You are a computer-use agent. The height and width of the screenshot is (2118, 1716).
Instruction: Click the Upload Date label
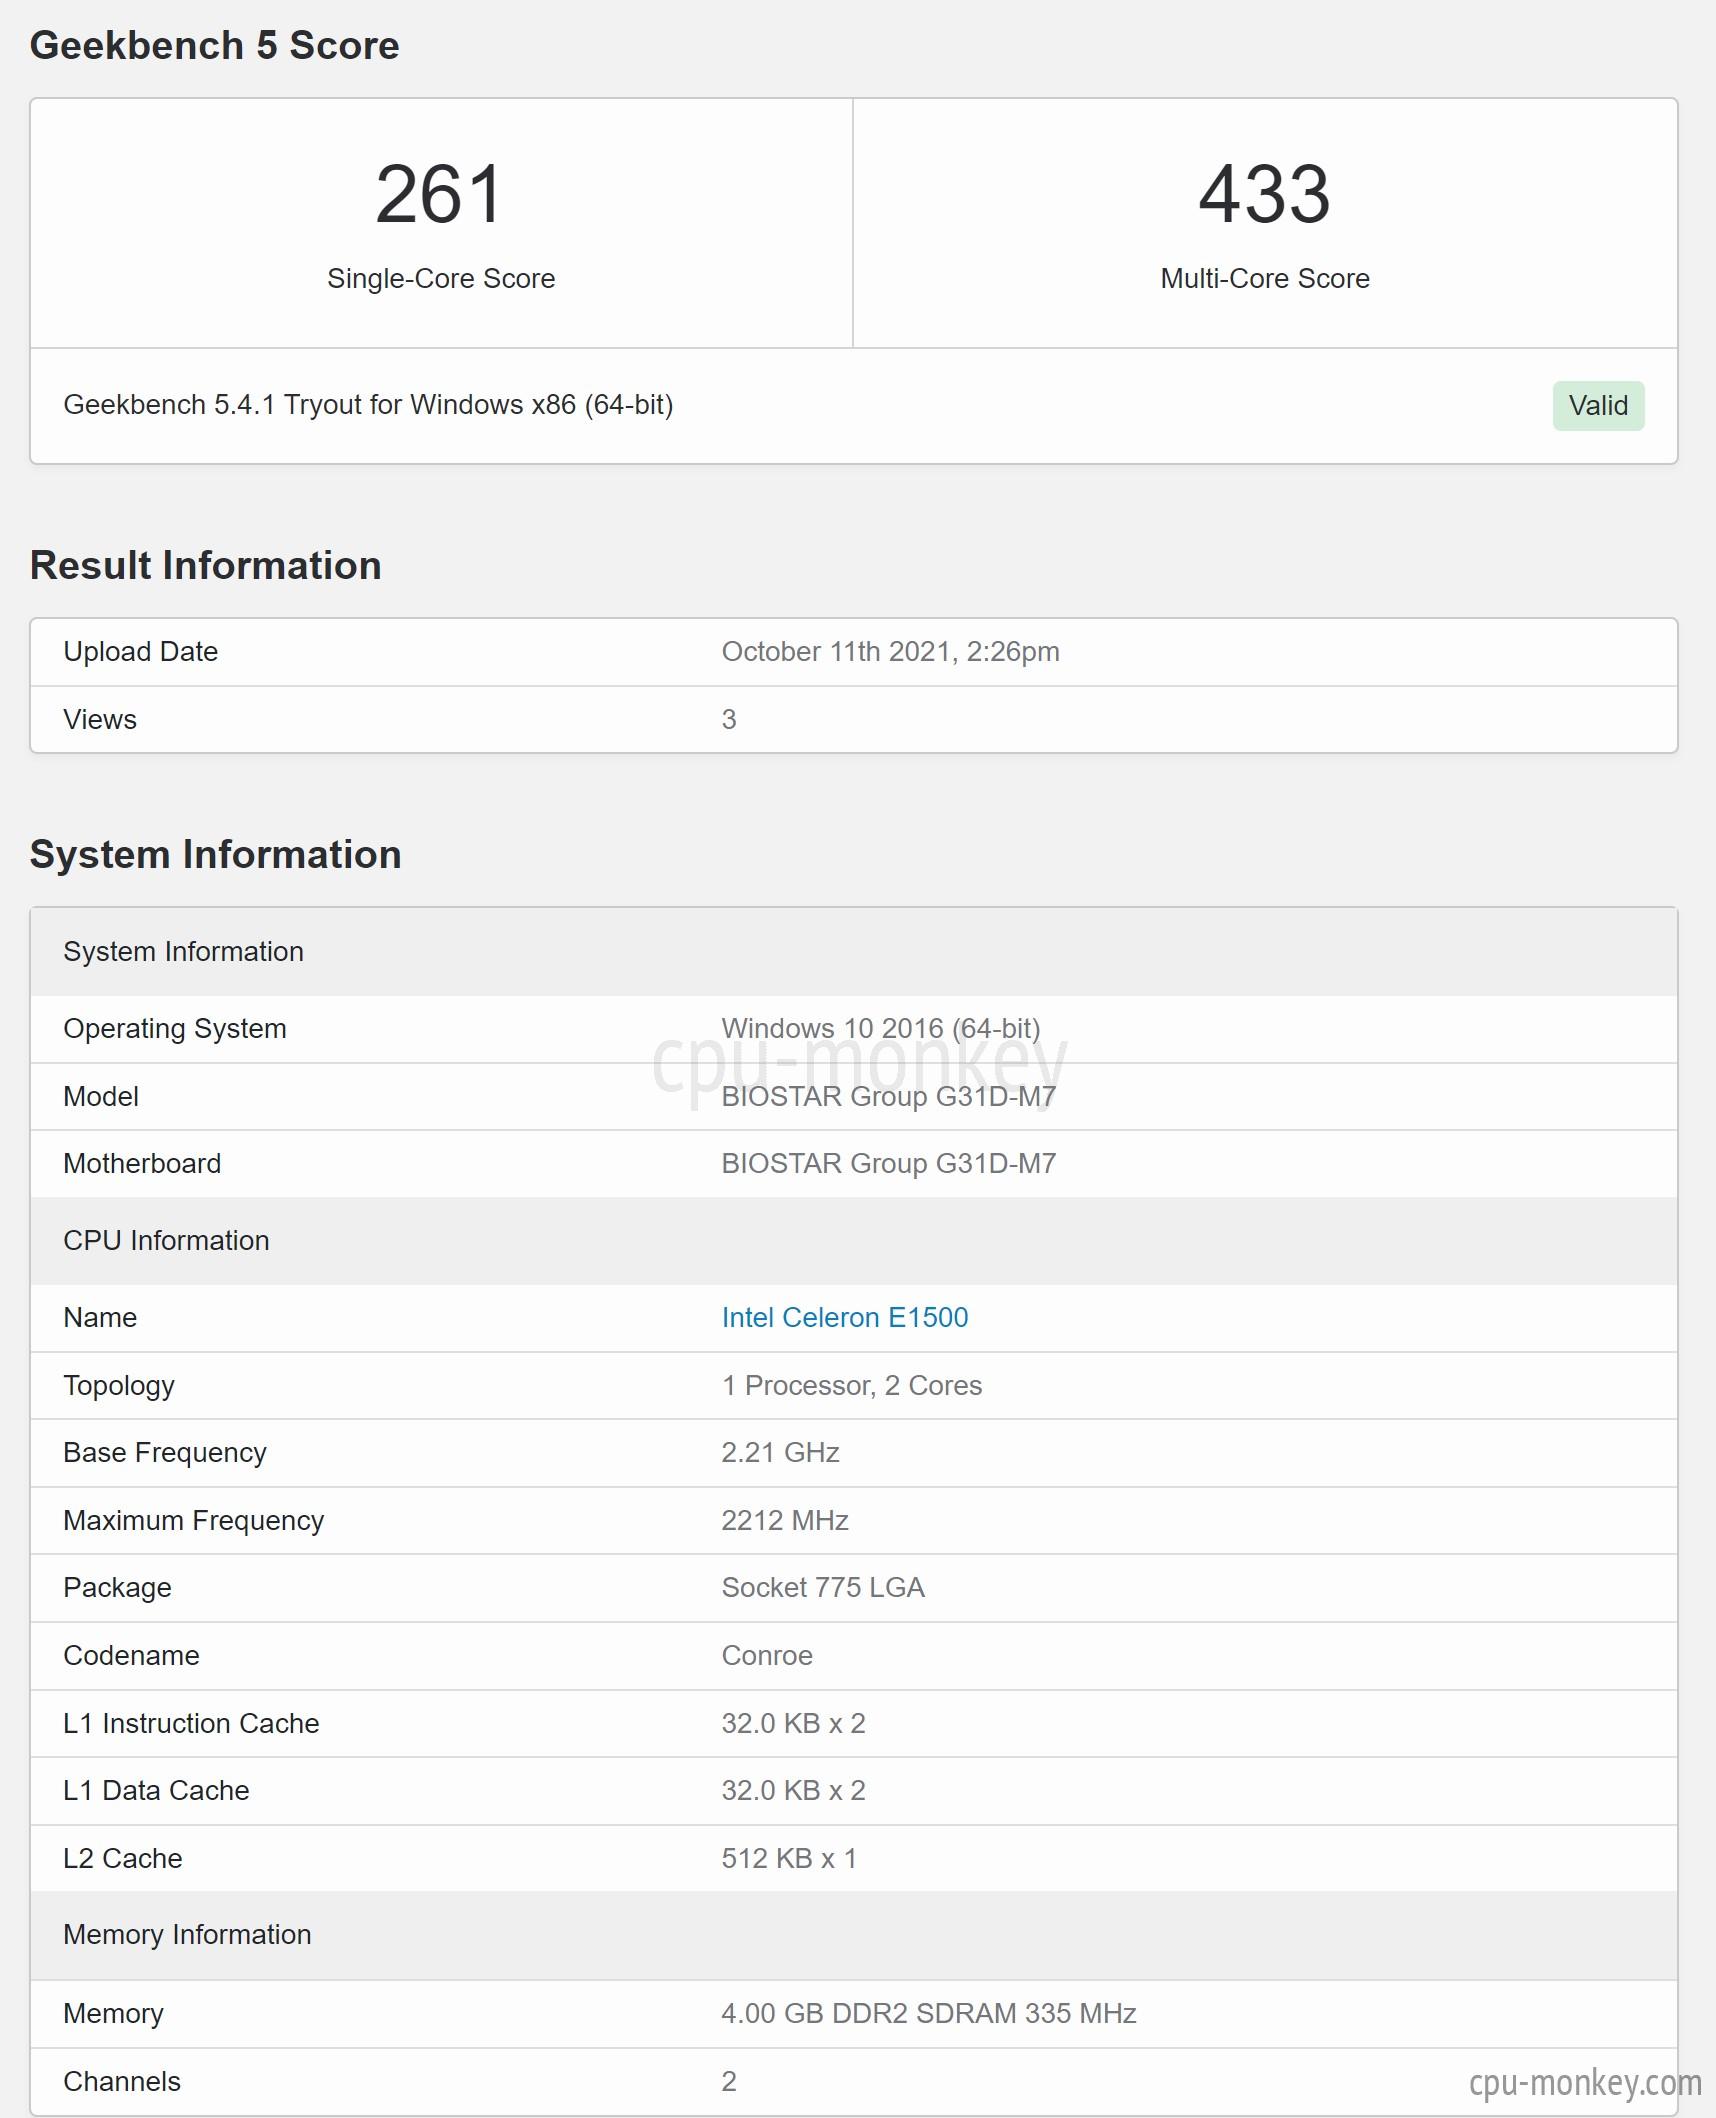(x=140, y=651)
